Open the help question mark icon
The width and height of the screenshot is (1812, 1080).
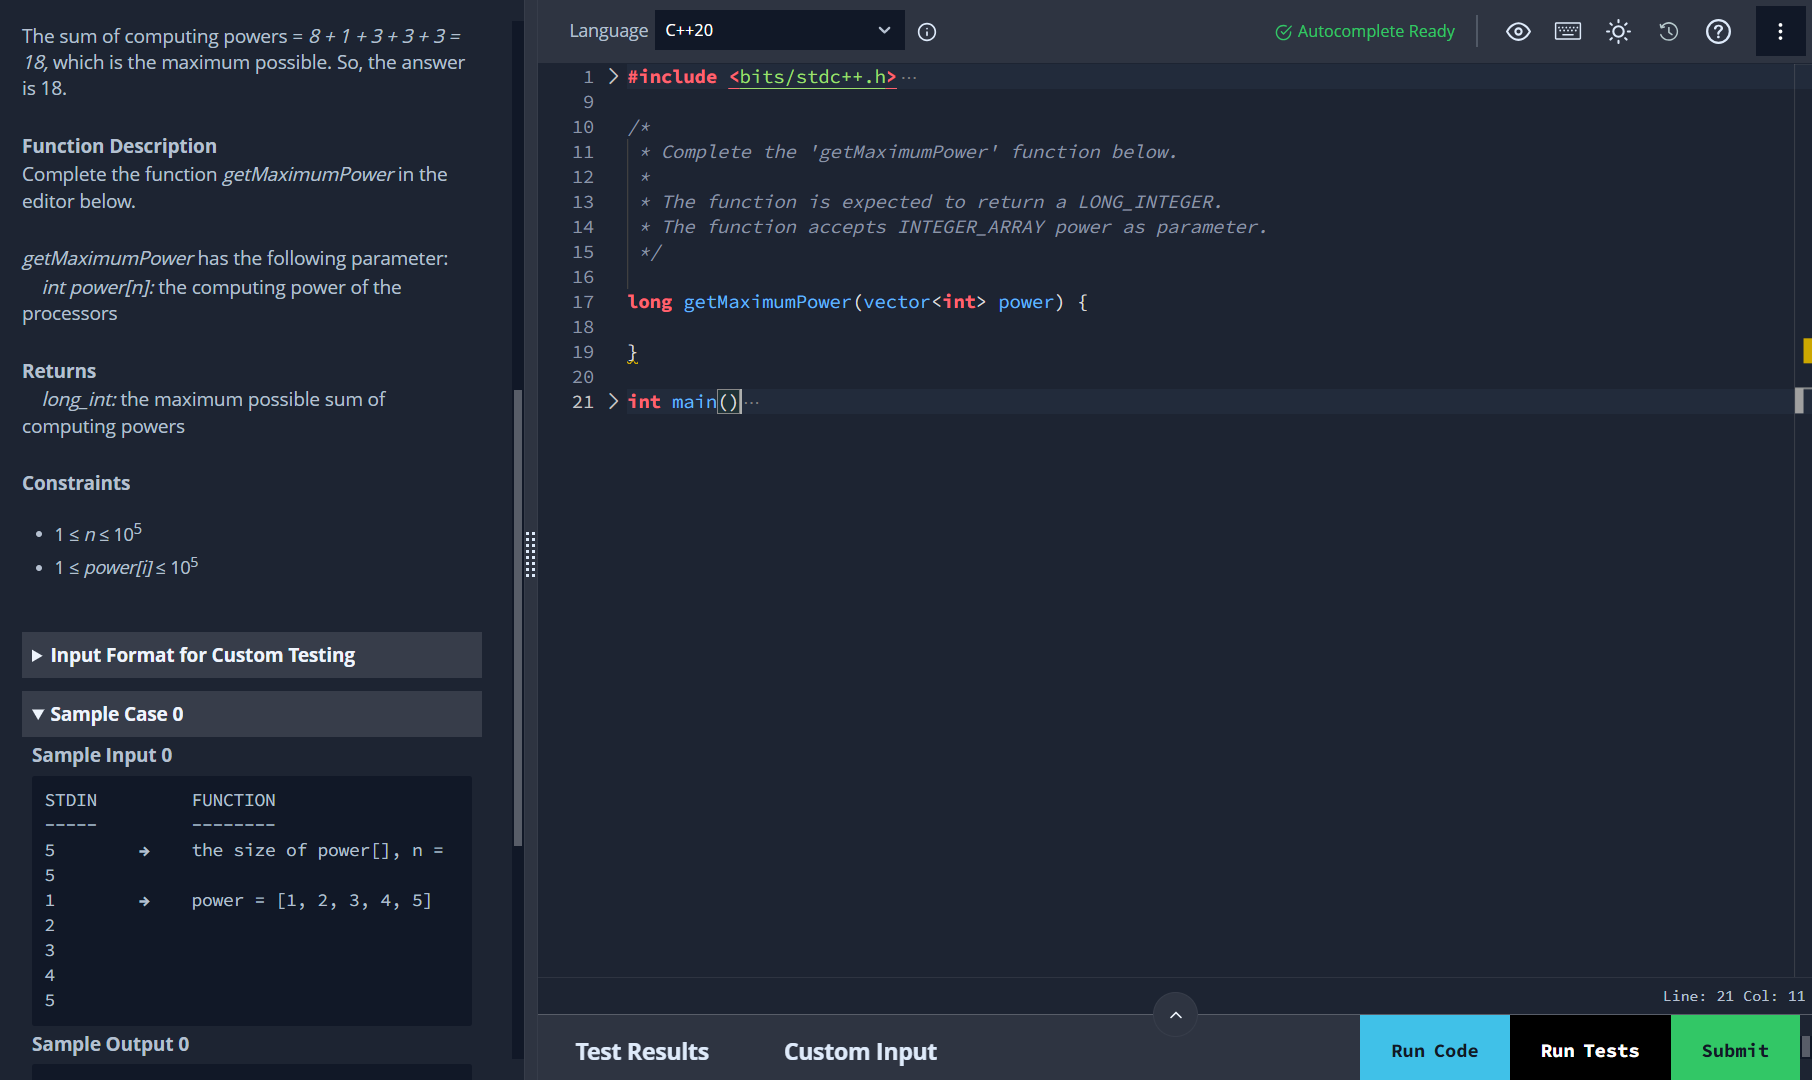tap(1718, 32)
